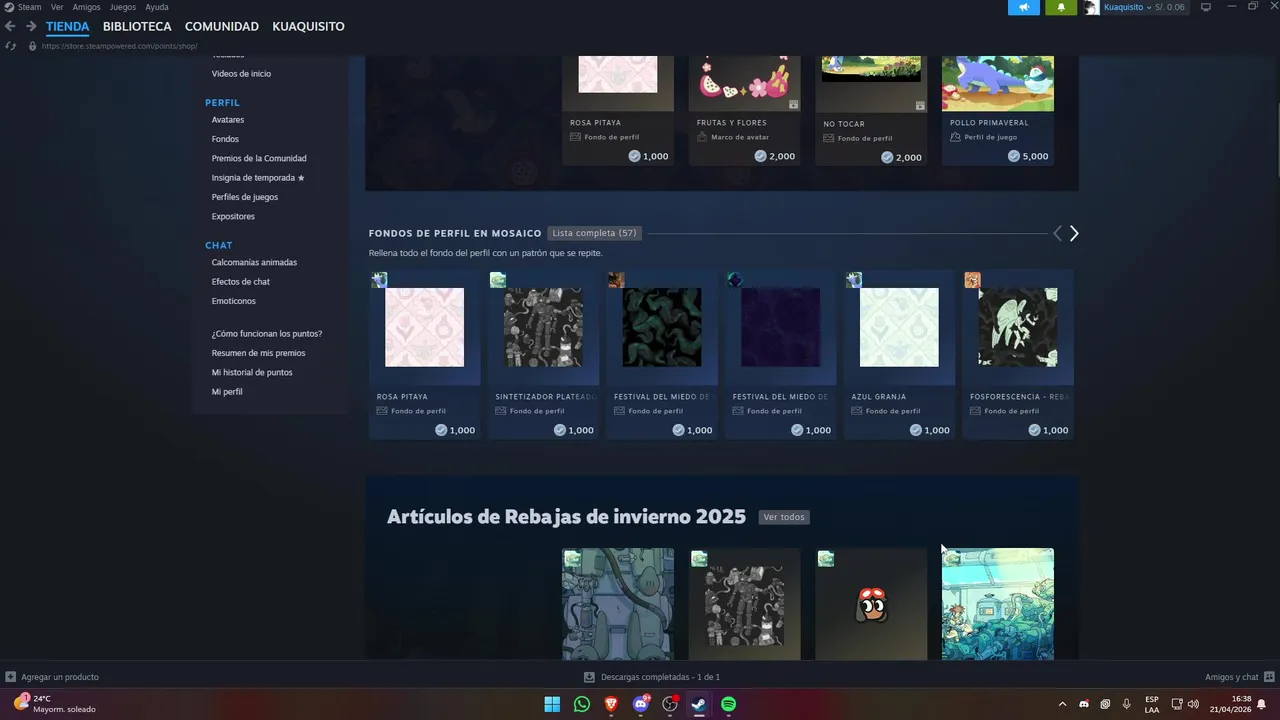Open Resumen de mis premios
1280x720 pixels.
pyautogui.click(x=259, y=353)
